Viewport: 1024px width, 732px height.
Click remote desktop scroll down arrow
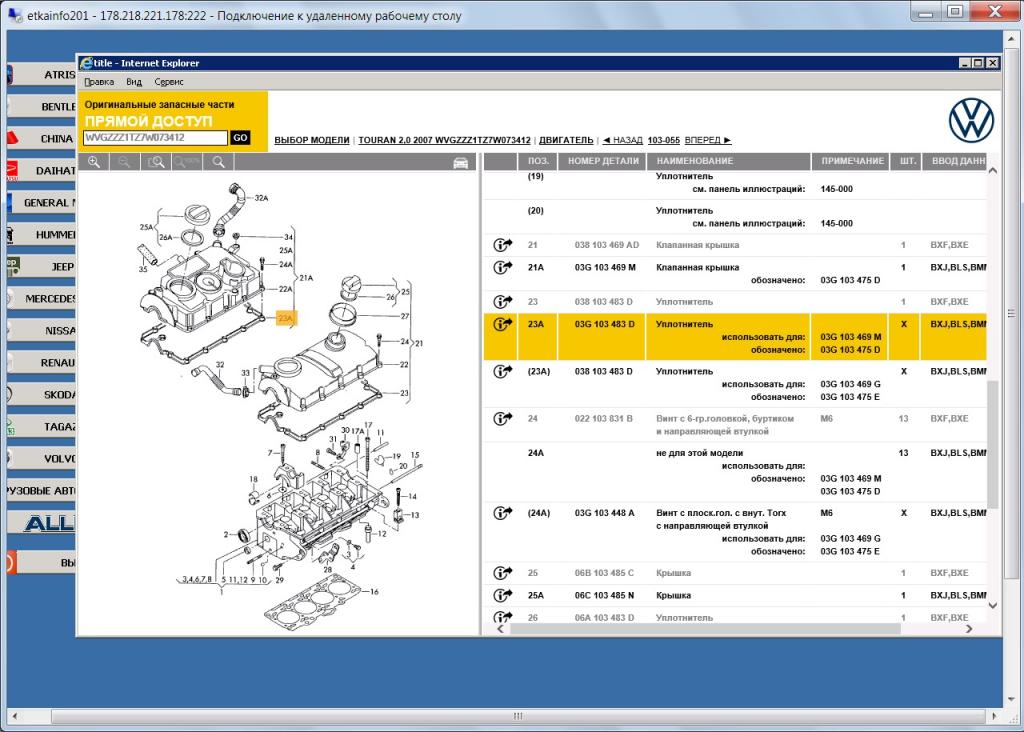coord(1012,699)
